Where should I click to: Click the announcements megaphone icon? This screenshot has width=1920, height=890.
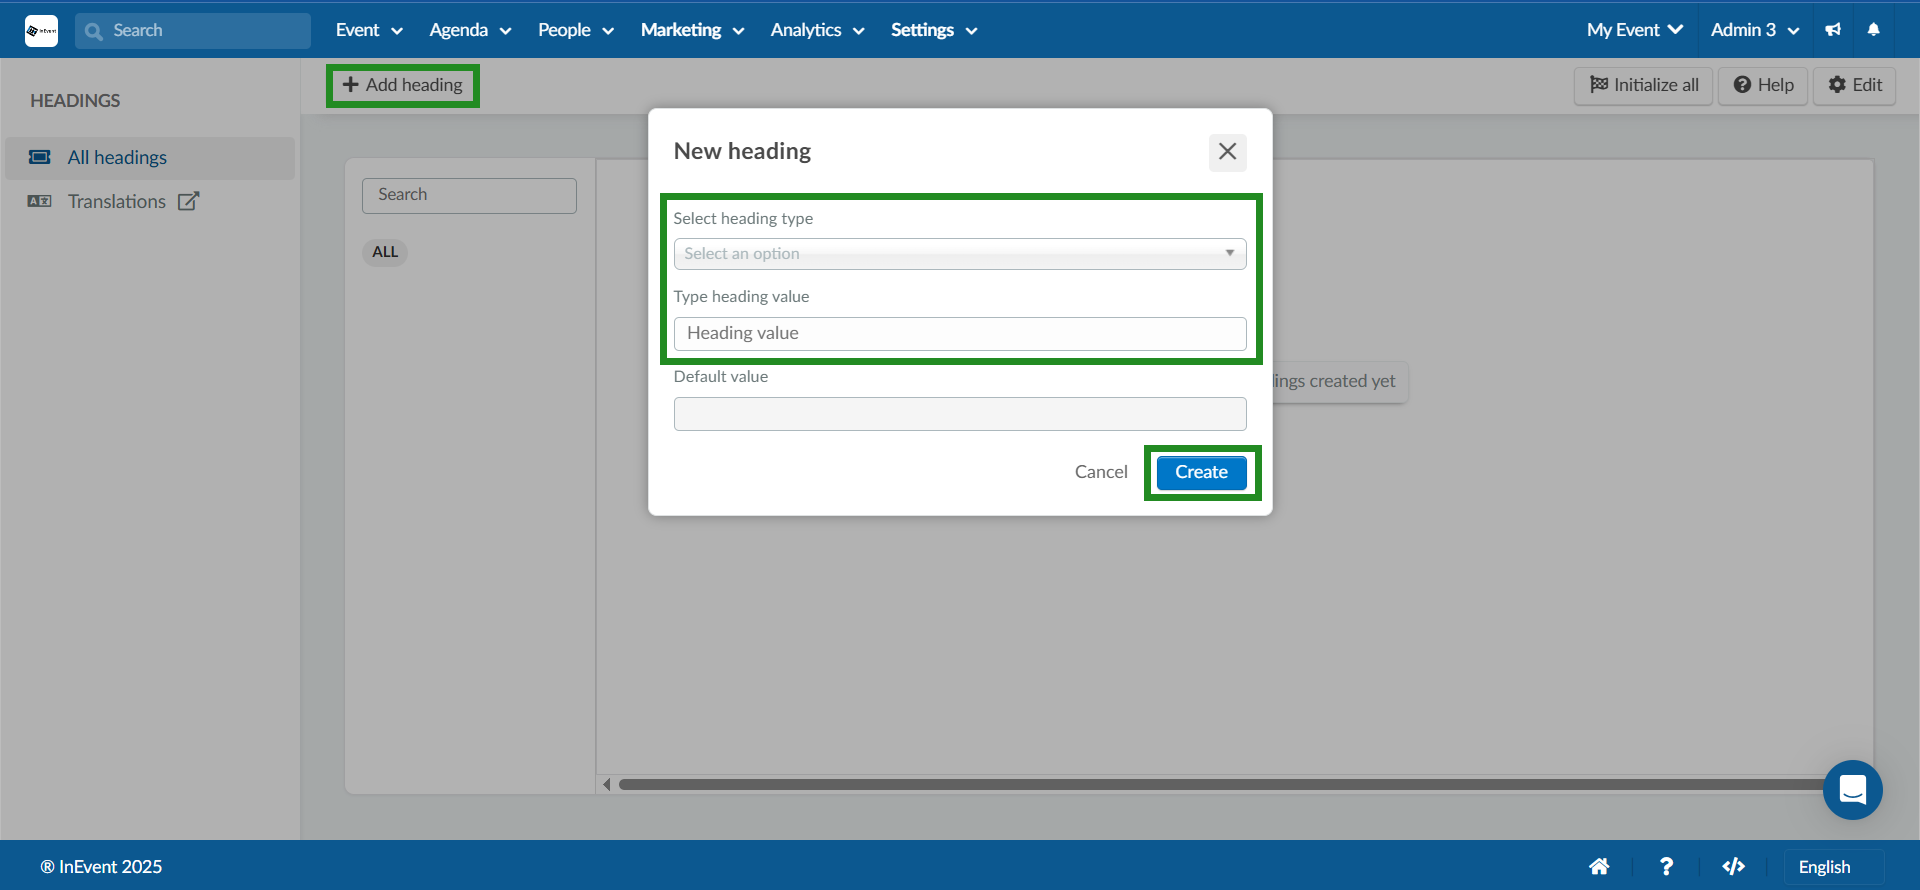pyautogui.click(x=1833, y=30)
